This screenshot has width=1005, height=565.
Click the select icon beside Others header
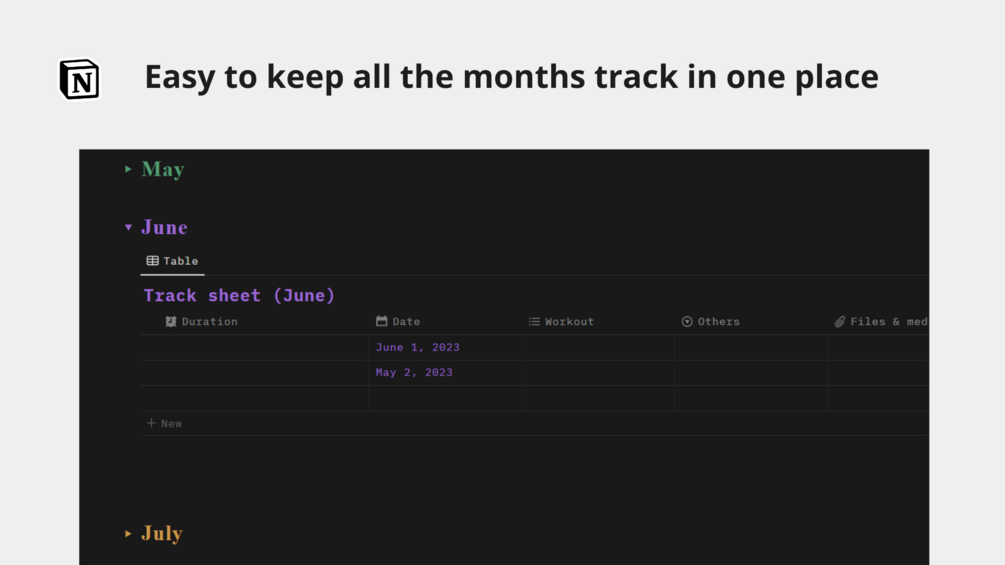point(687,322)
